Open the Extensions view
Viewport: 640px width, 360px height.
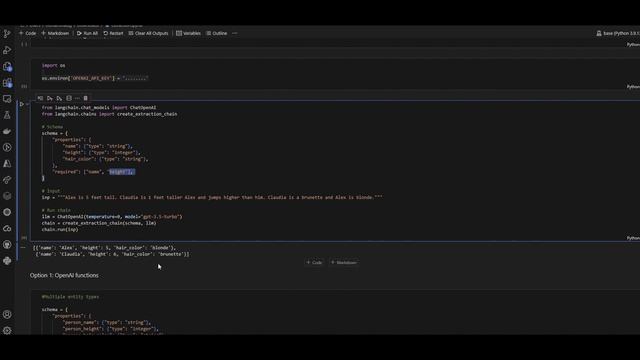point(7,83)
